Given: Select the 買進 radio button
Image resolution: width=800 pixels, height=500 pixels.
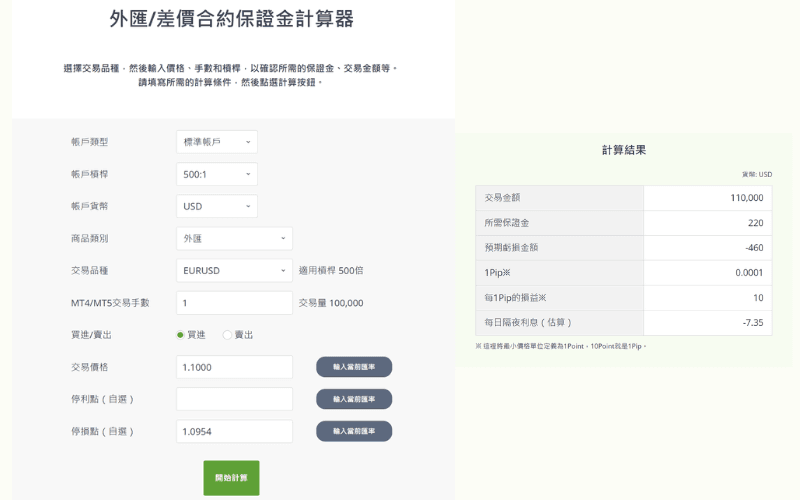Looking at the screenshot, I should 181,335.
